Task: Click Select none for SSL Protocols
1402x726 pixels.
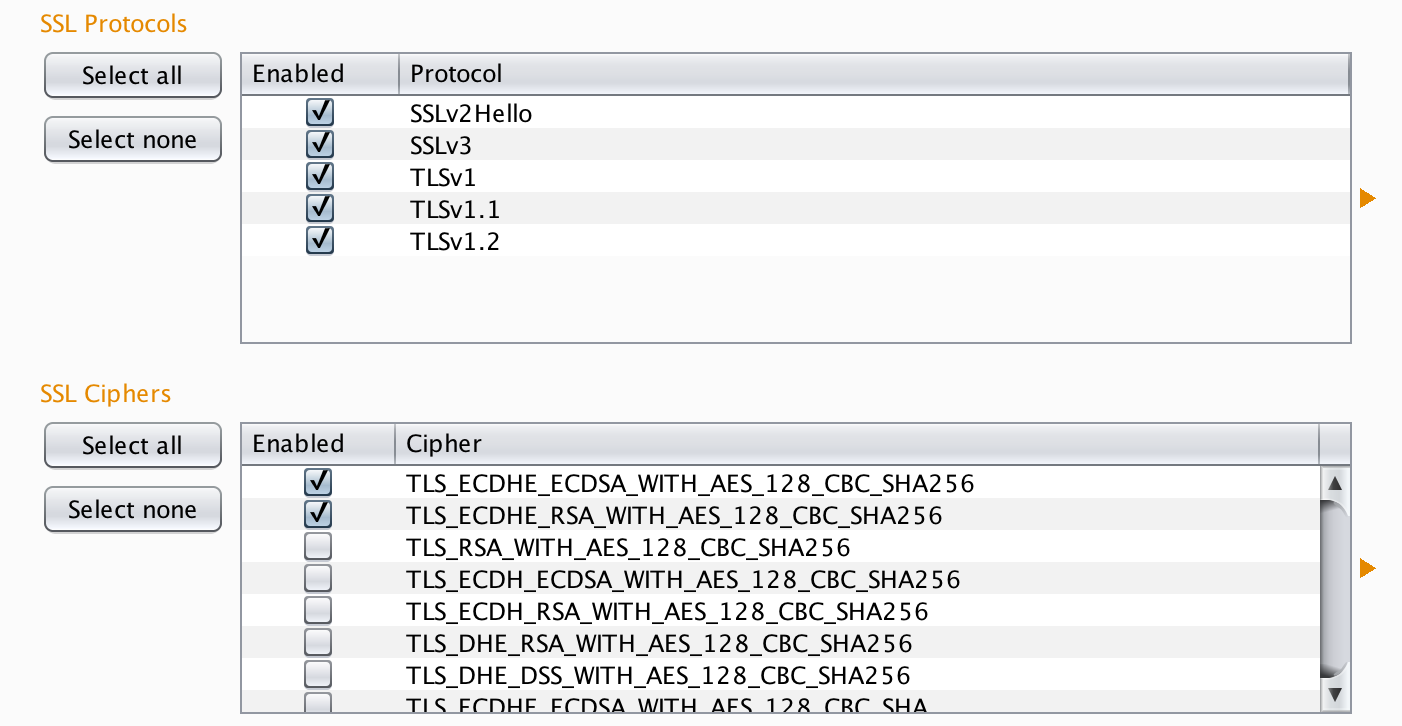Action: (x=132, y=140)
